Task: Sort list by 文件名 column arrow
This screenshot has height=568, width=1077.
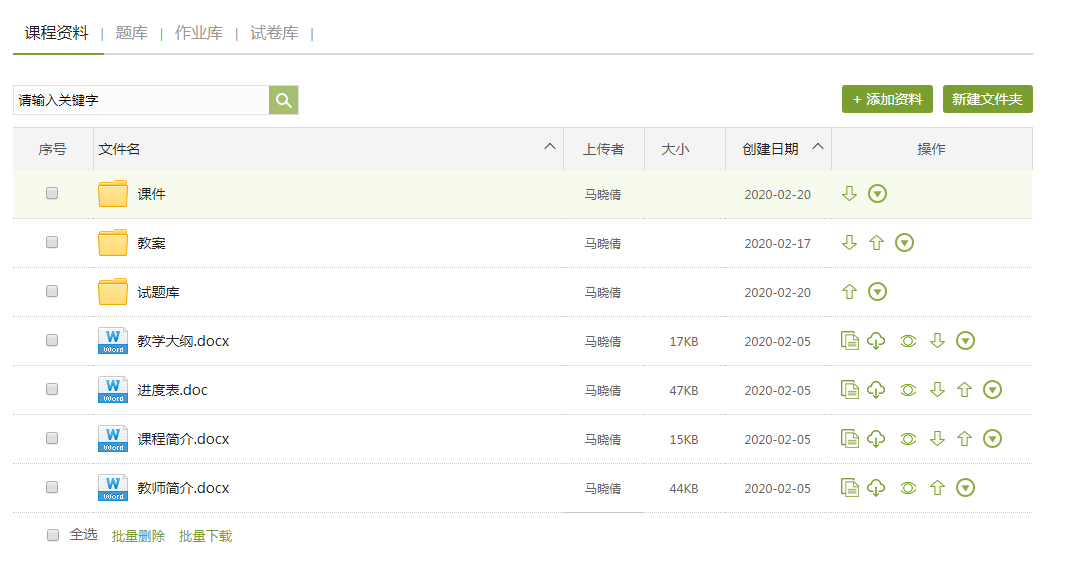Action: click(549, 147)
